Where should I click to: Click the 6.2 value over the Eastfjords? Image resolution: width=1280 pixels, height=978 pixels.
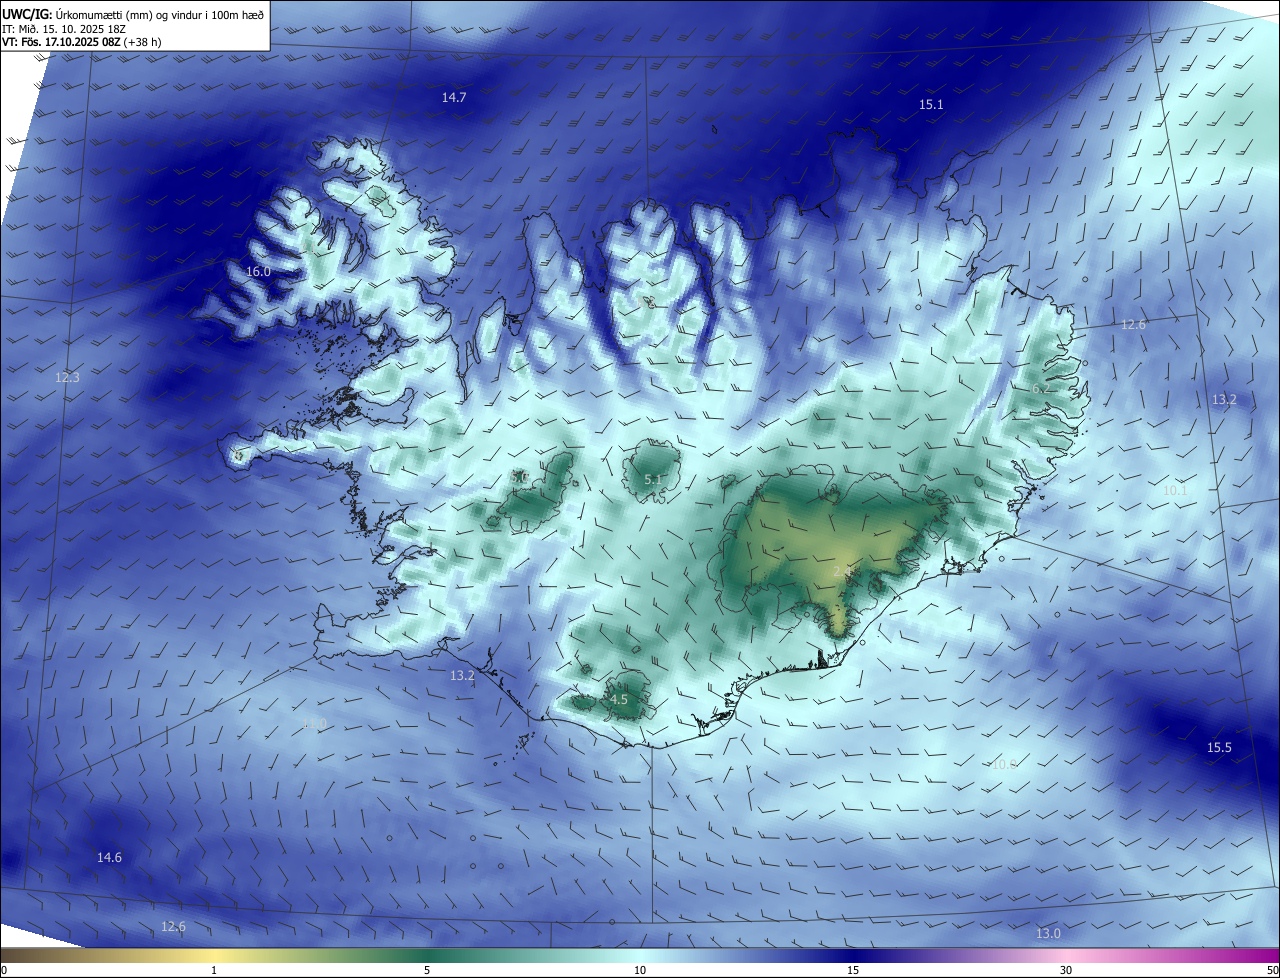1040,389
